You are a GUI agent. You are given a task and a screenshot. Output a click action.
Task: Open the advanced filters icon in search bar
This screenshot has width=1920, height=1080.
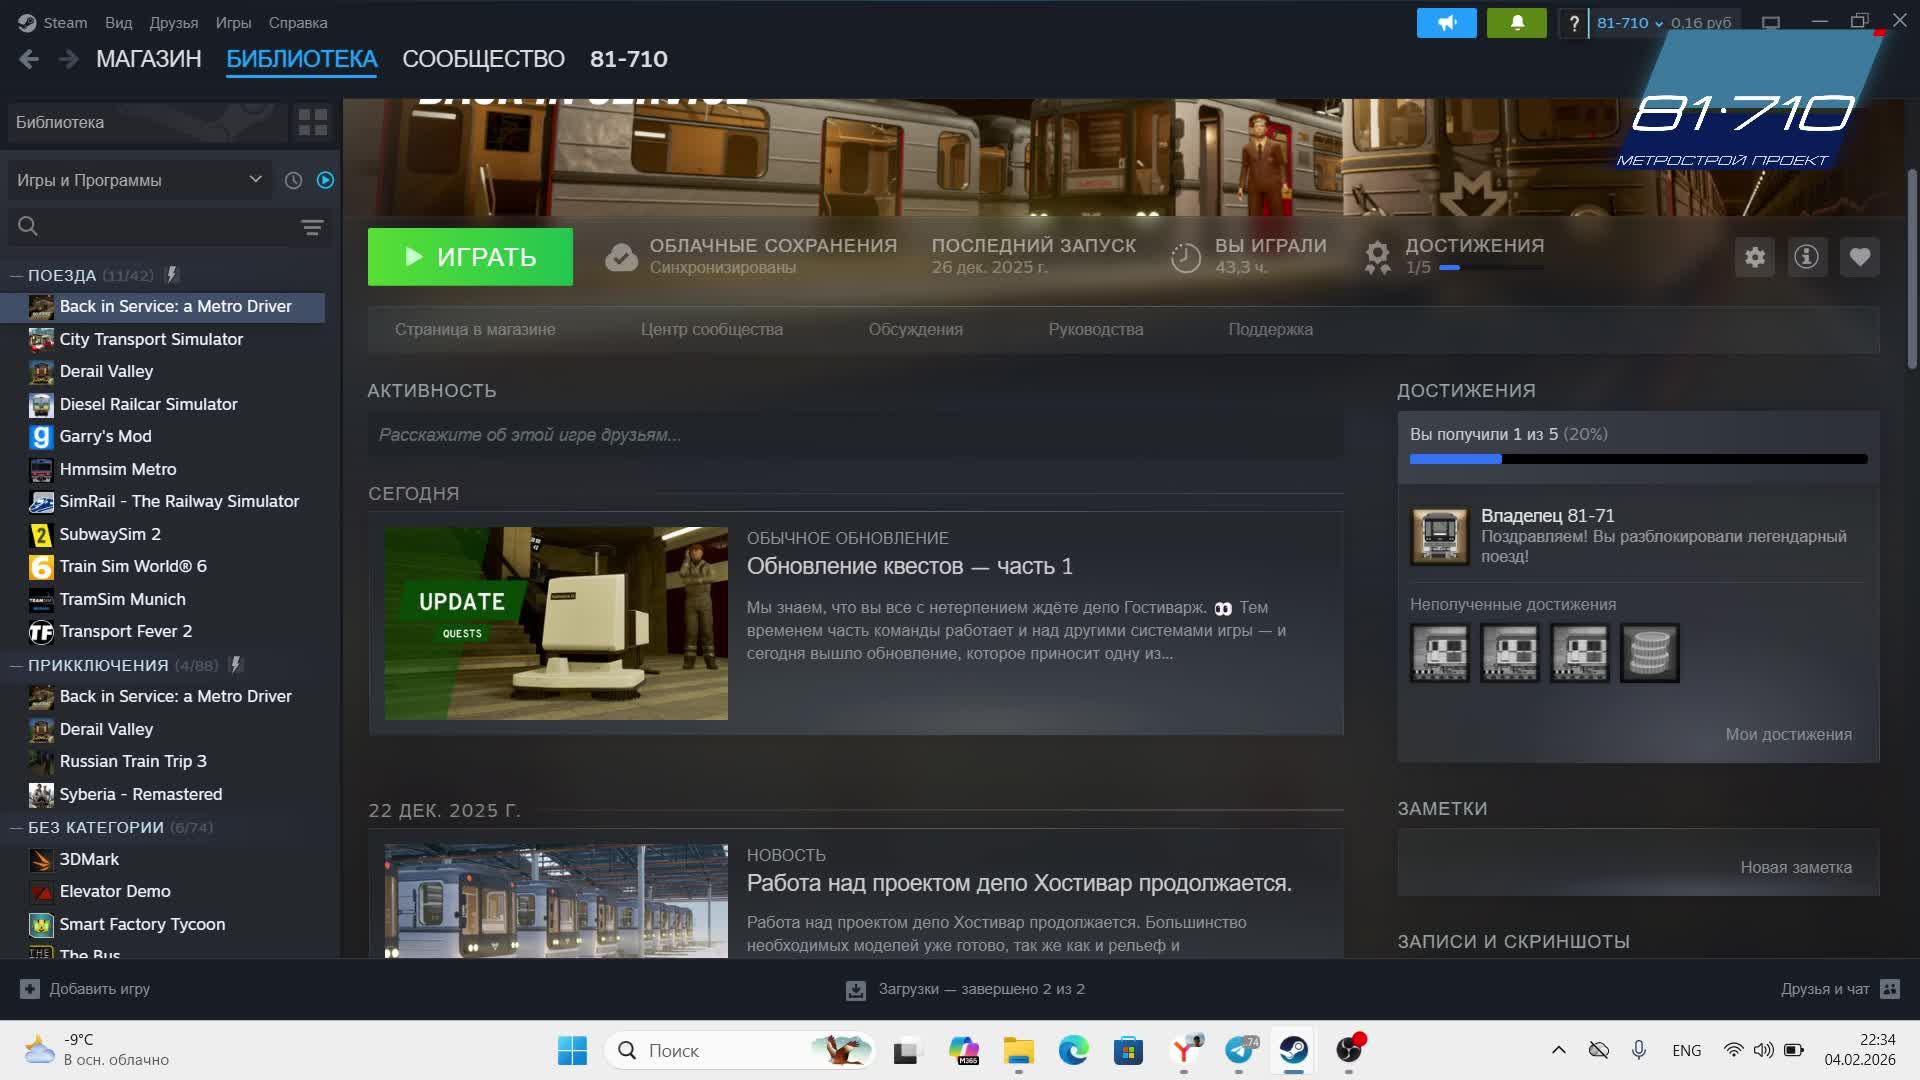click(x=312, y=227)
